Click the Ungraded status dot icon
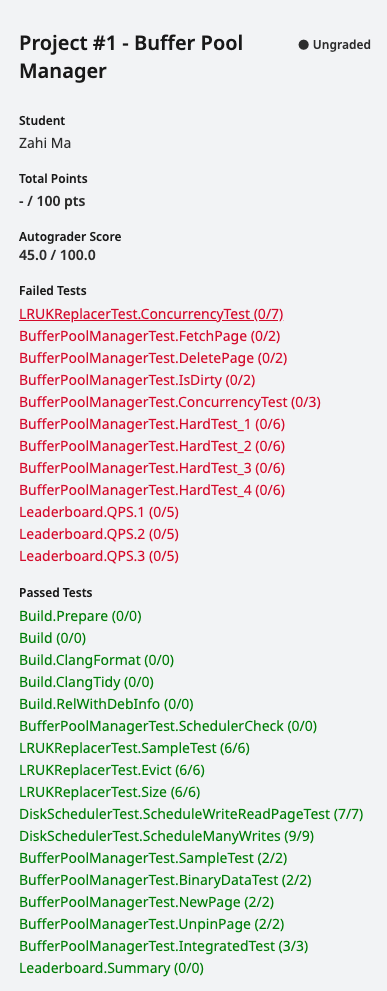Image resolution: width=387 pixels, height=991 pixels. pos(304,45)
